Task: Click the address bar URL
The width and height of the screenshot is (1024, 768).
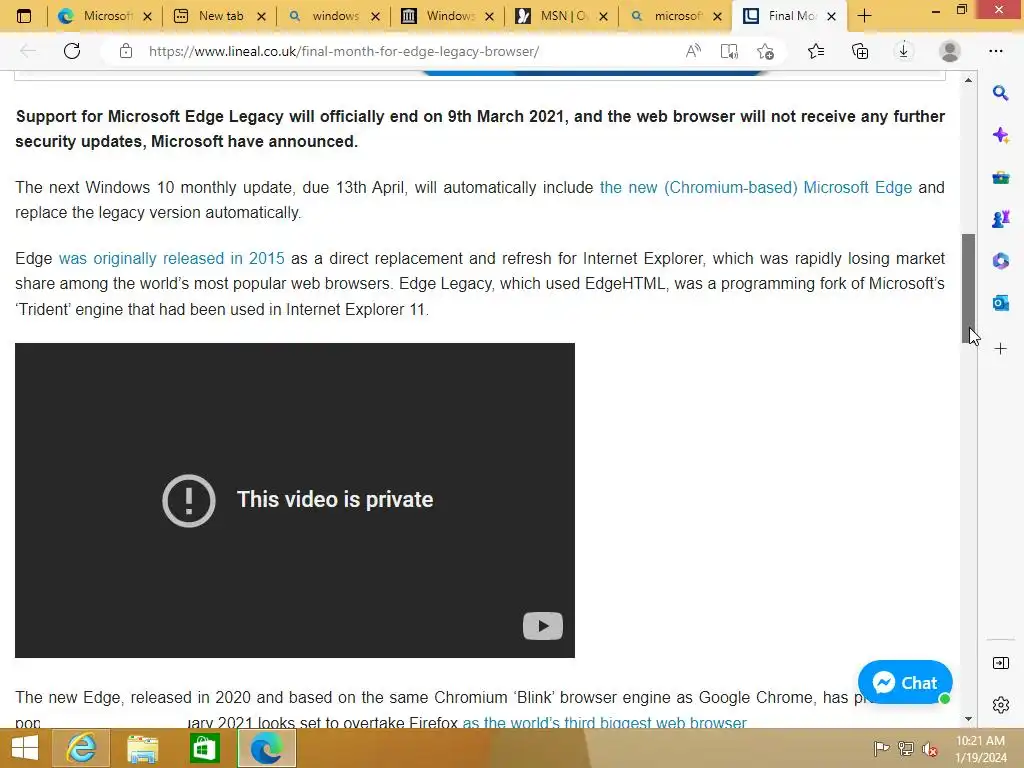Action: 344,51
